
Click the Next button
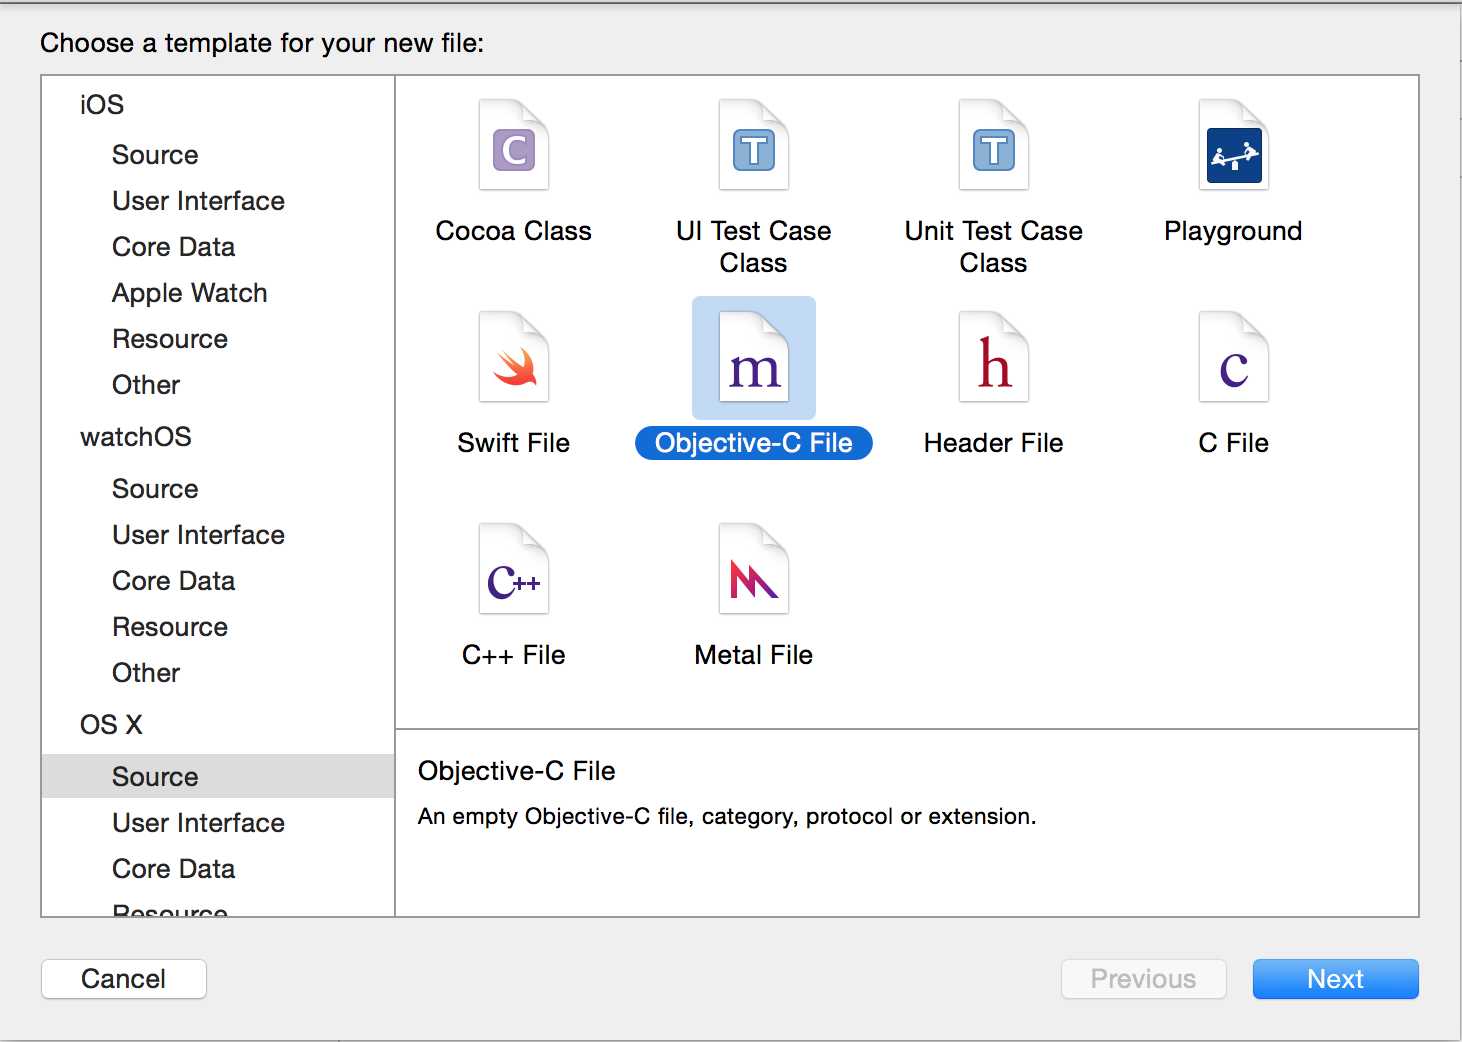(1335, 979)
